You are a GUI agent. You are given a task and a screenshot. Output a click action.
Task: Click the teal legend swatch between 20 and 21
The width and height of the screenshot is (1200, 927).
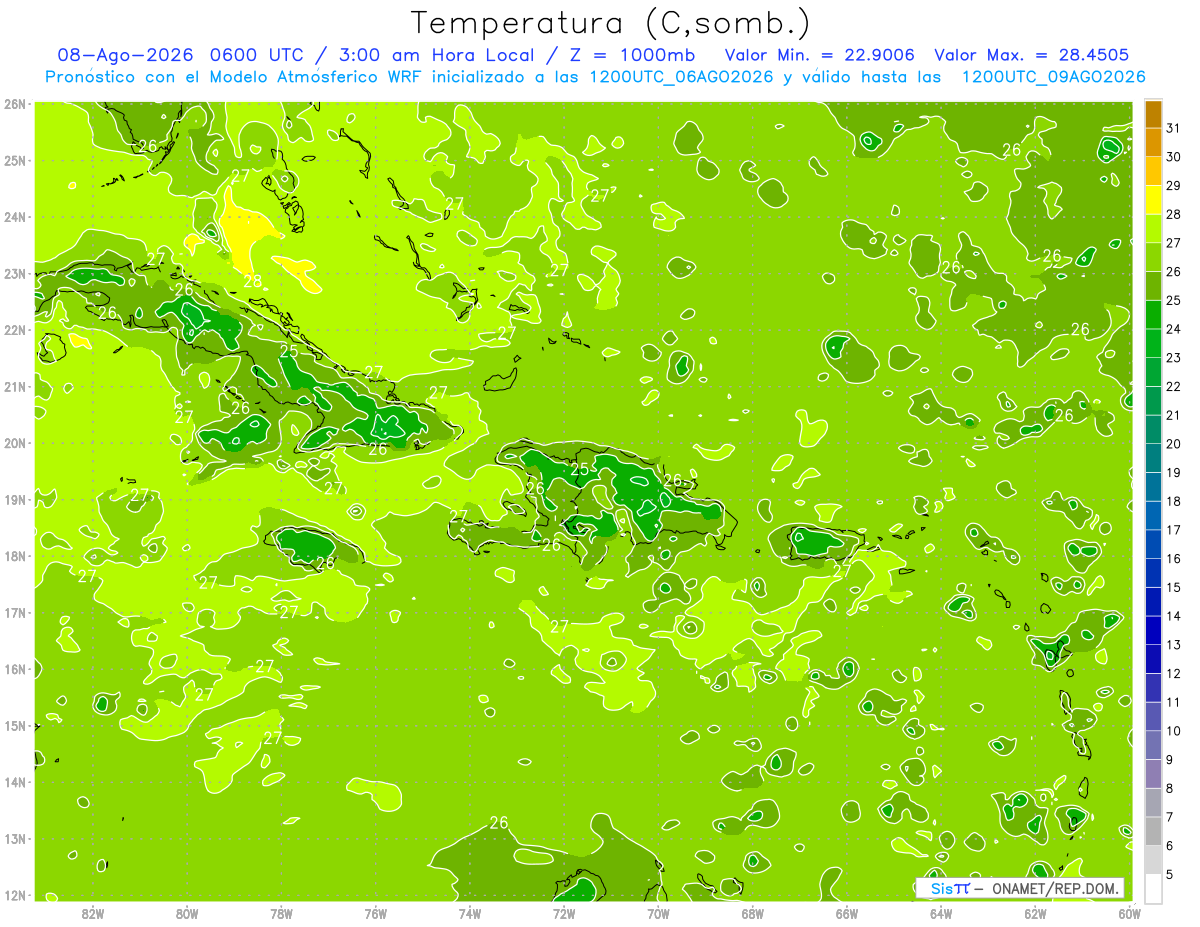click(x=1153, y=429)
